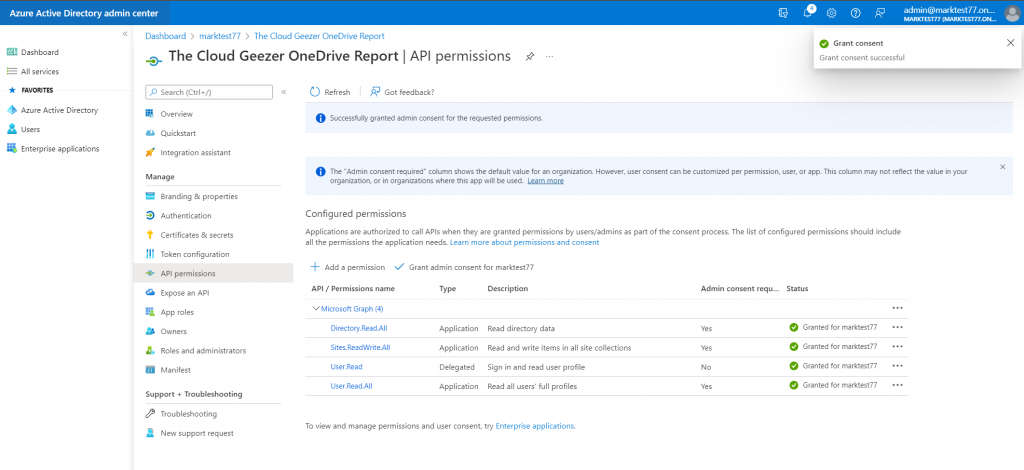Click the Description column header
This screenshot has height=470, width=1024.
pyautogui.click(x=507, y=289)
